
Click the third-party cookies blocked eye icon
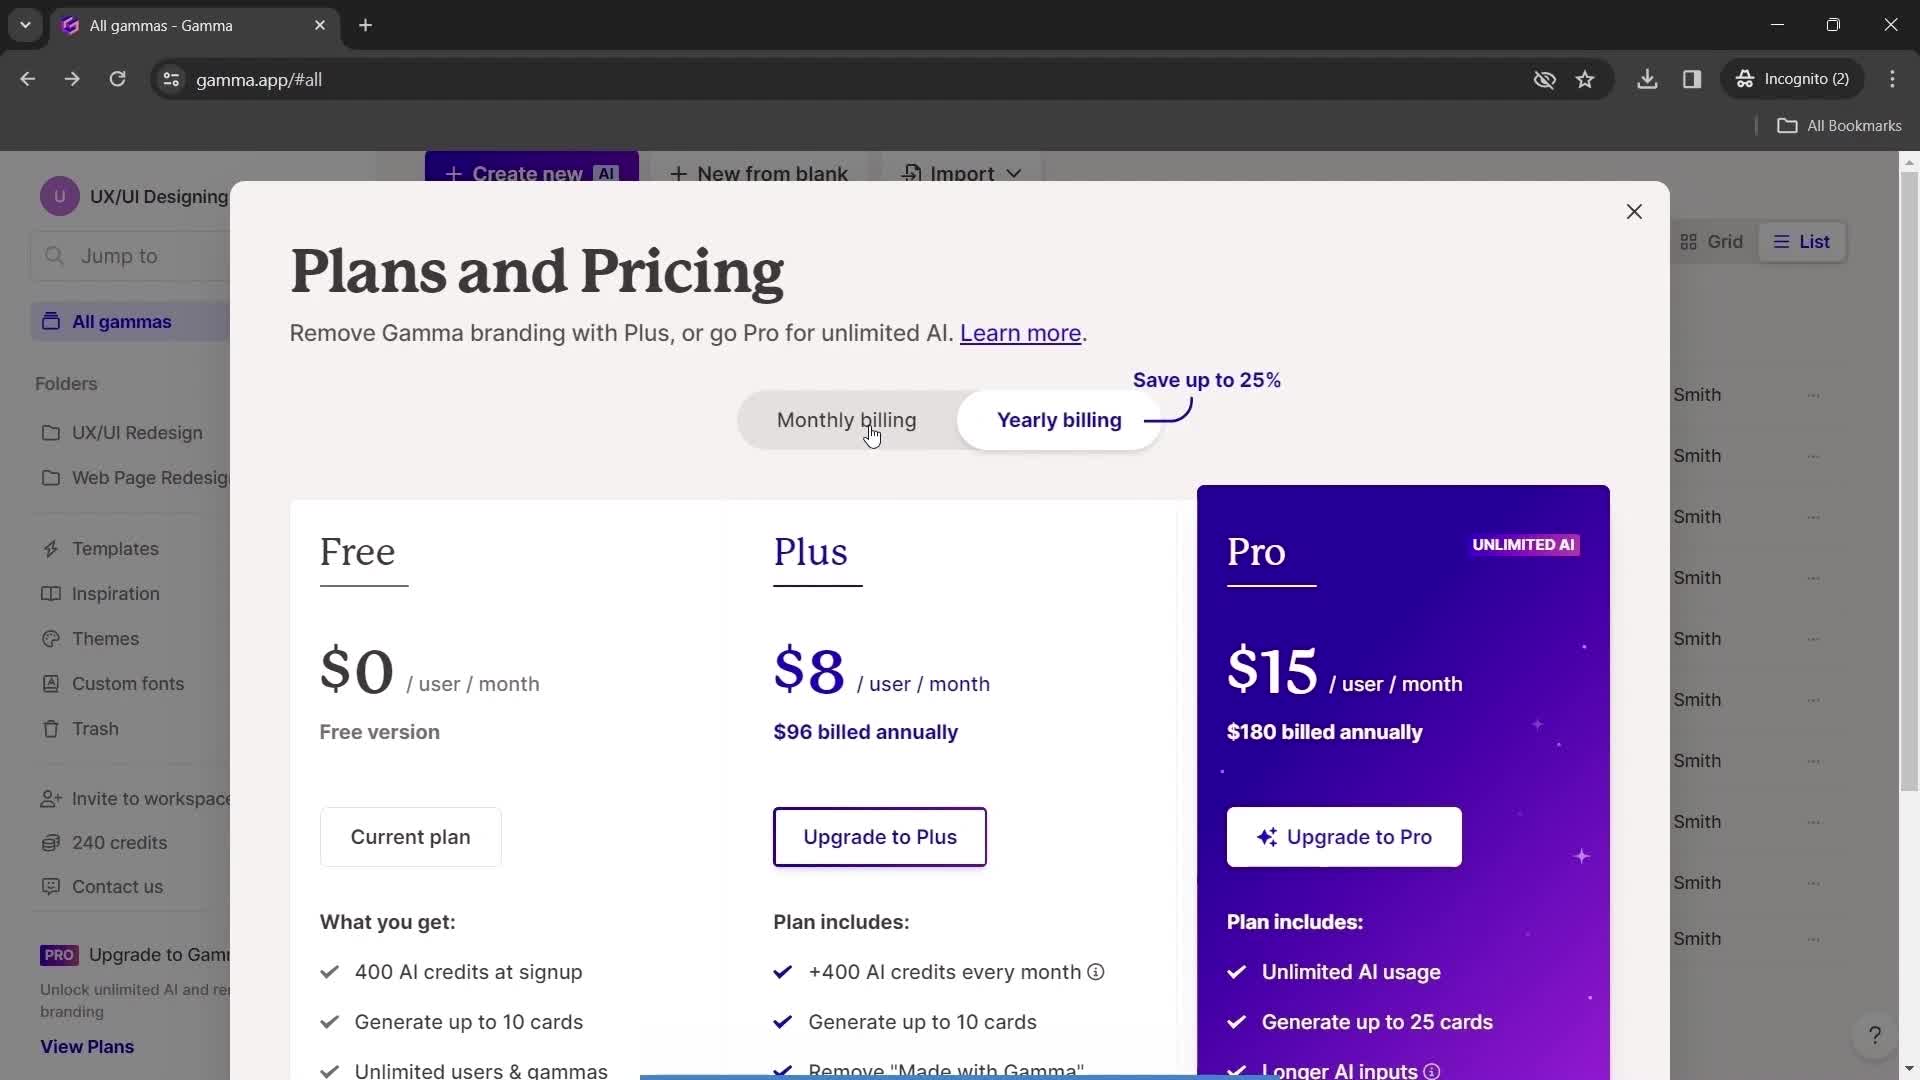coord(1544,79)
